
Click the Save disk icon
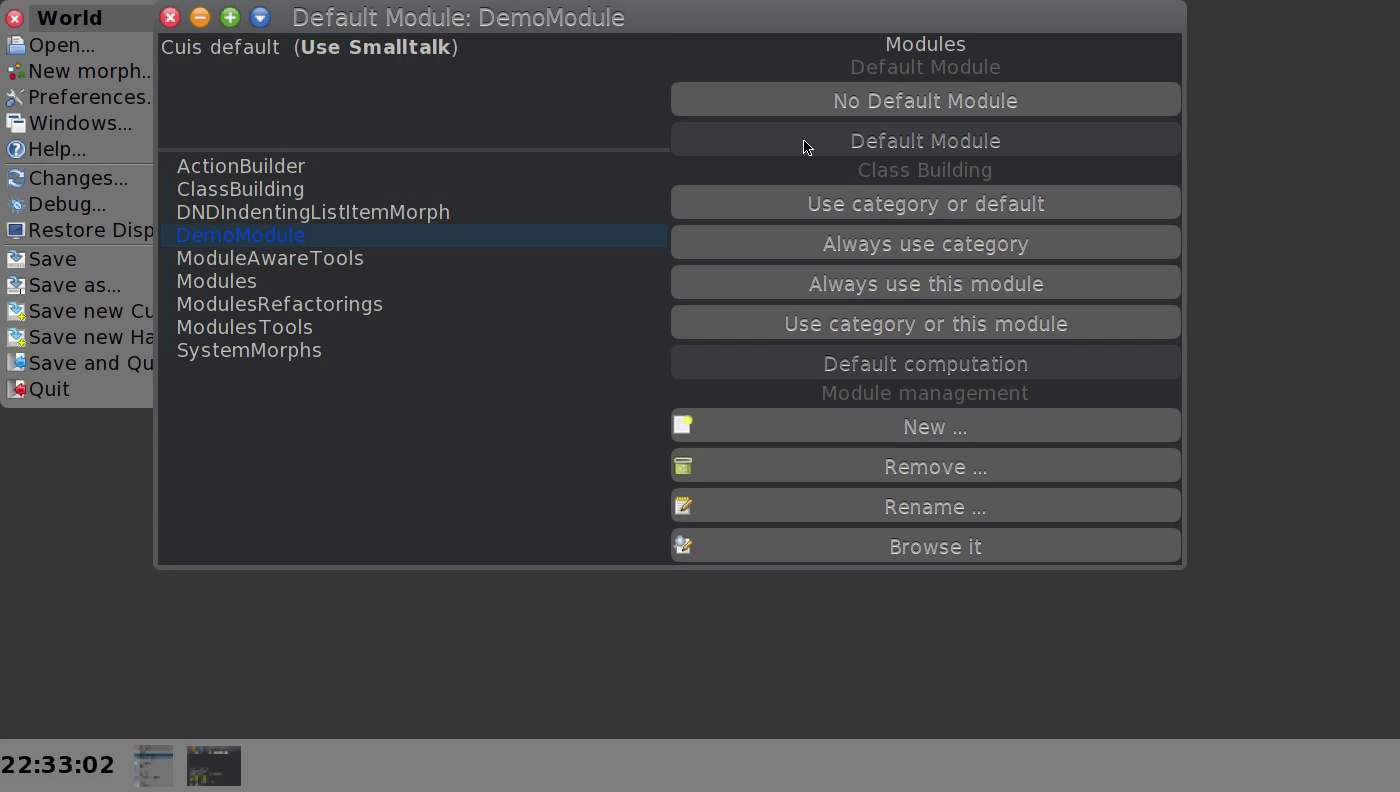(15, 259)
